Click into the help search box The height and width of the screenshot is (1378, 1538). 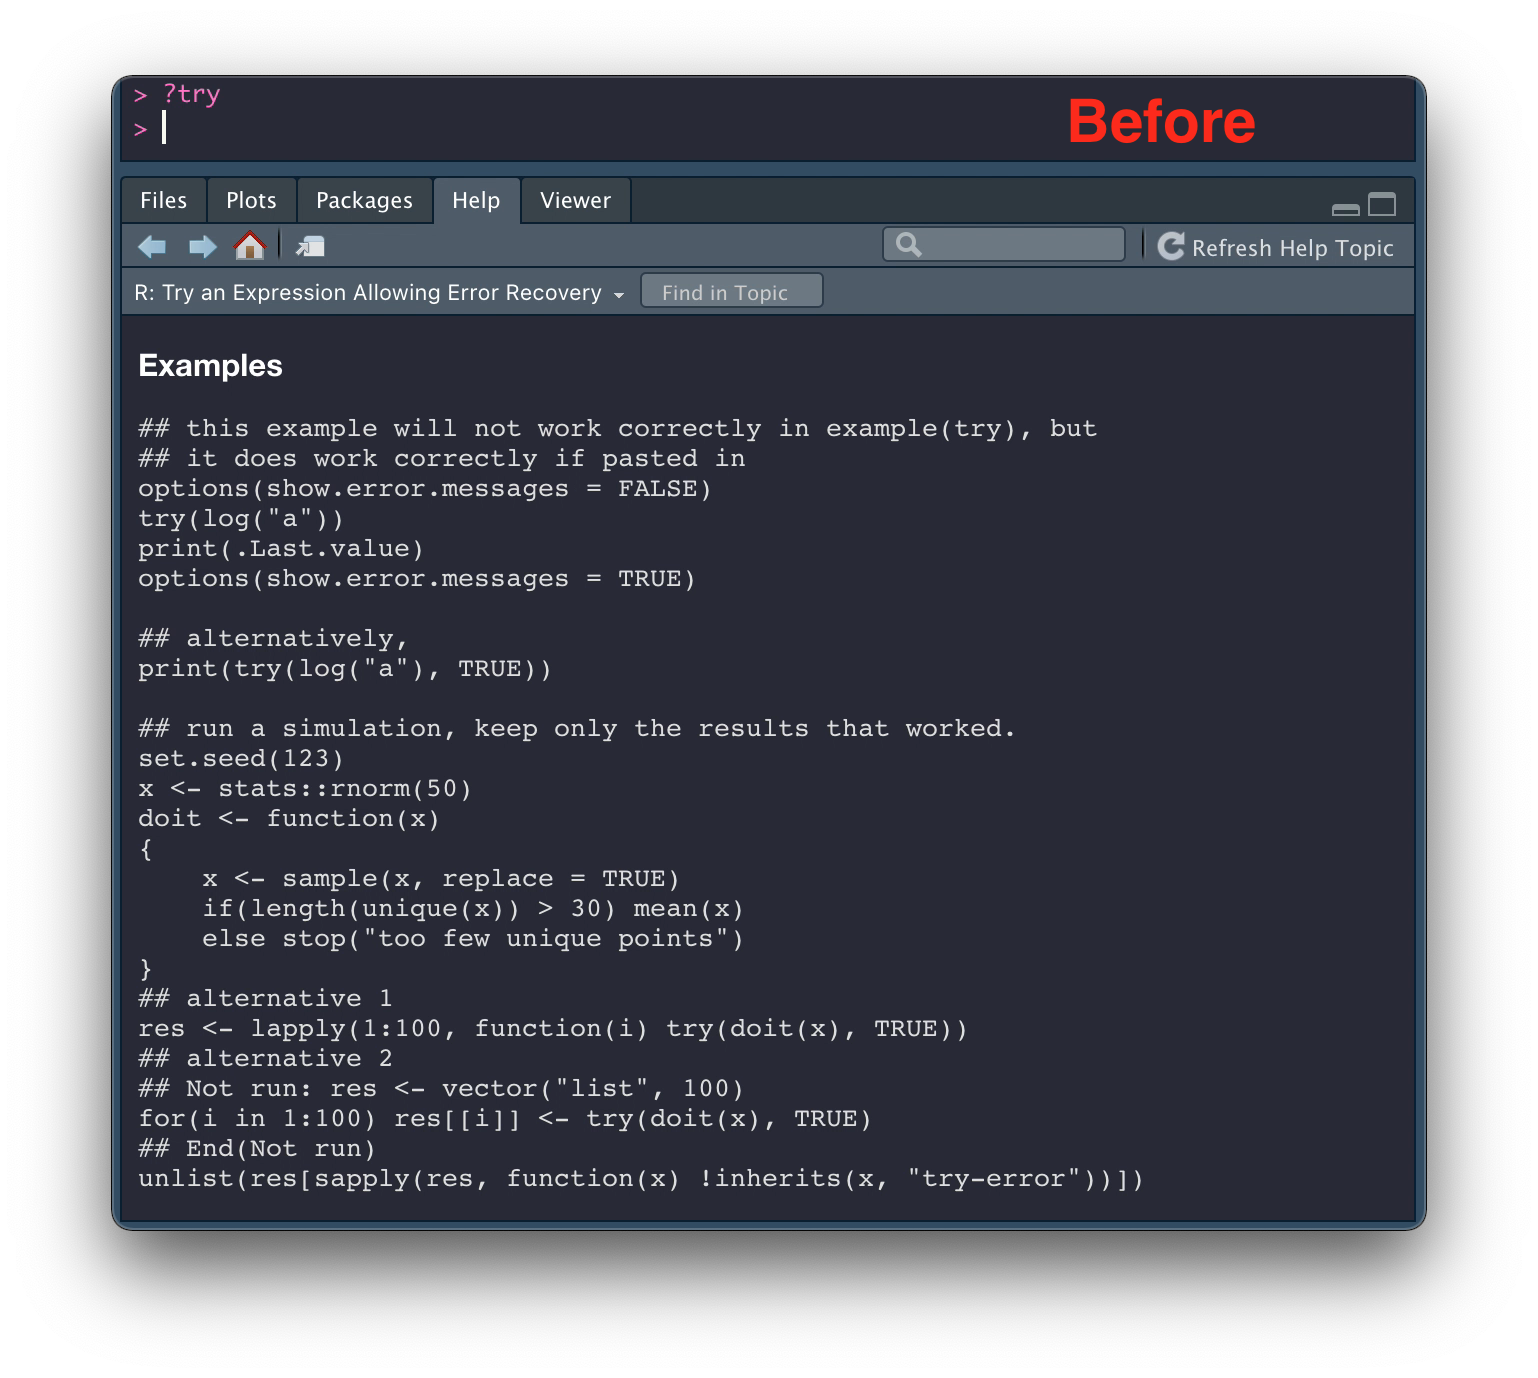(x=1004, y=245)
